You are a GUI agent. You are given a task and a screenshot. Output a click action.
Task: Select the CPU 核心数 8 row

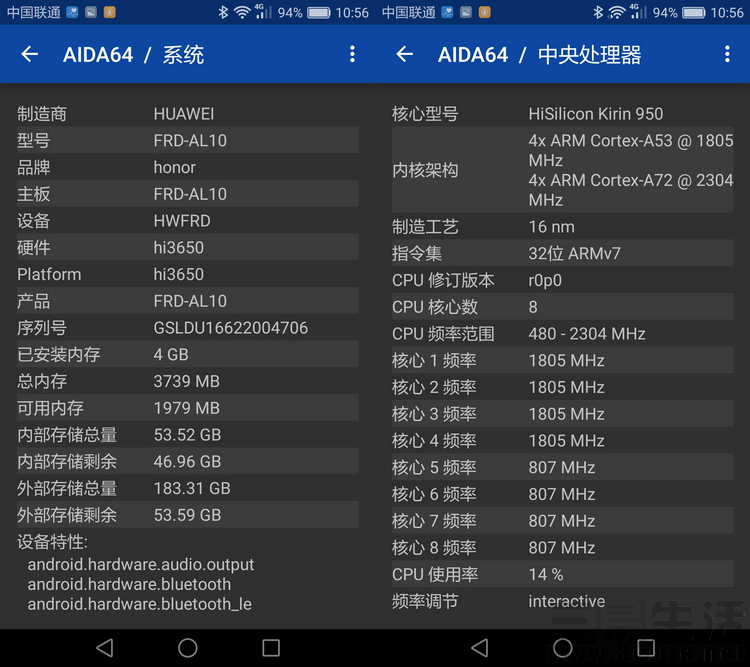[x=562, y=307]
